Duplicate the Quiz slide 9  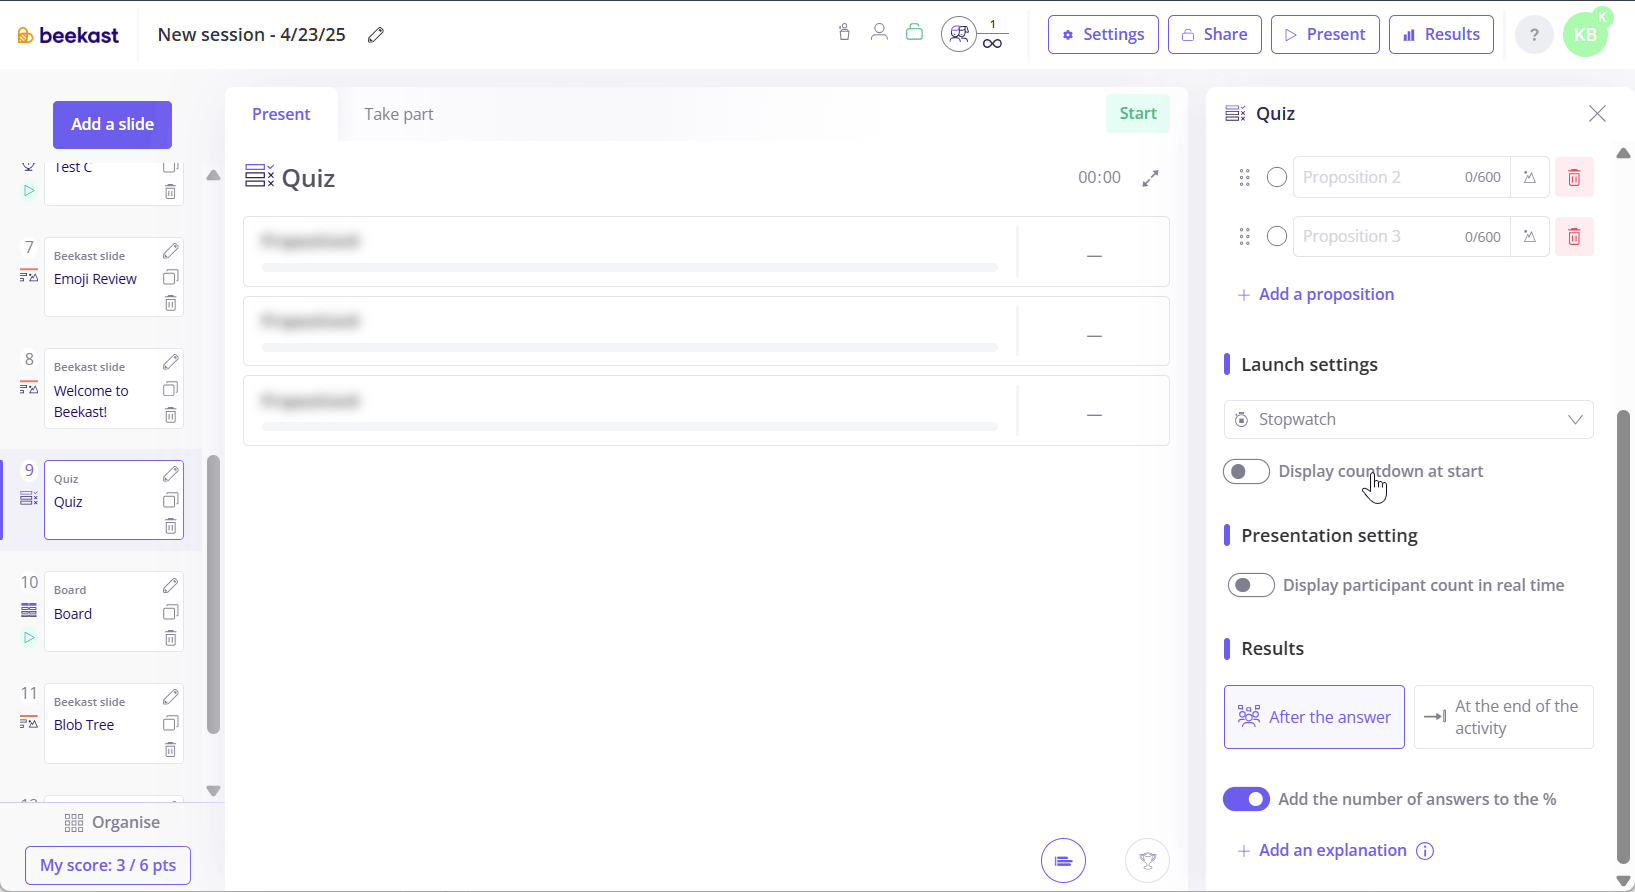[171, 500]
